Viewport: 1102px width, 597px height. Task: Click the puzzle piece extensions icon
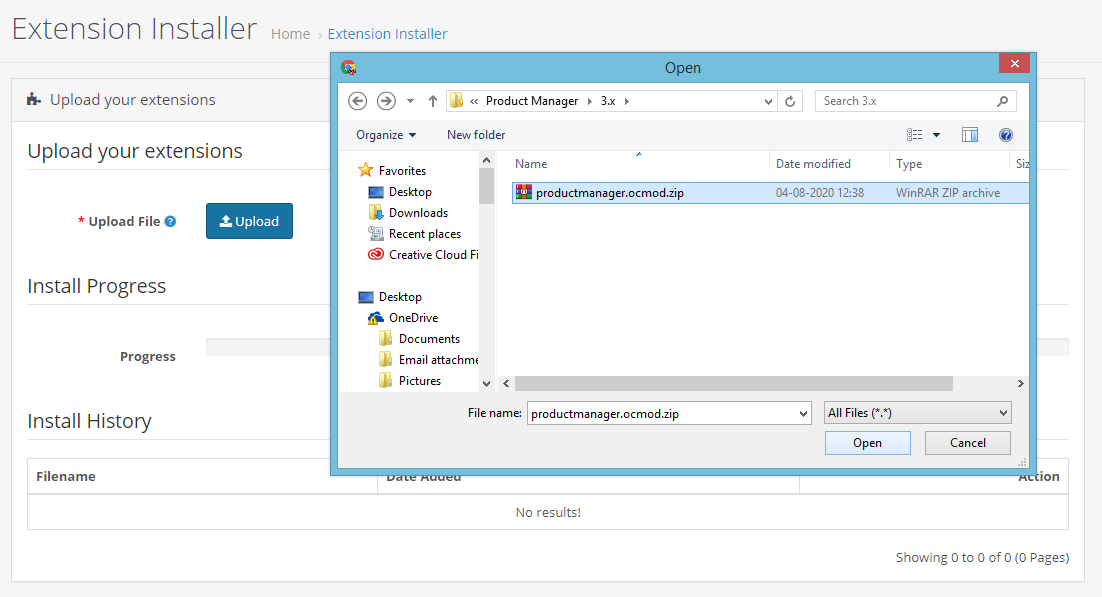tap(34, 100)
